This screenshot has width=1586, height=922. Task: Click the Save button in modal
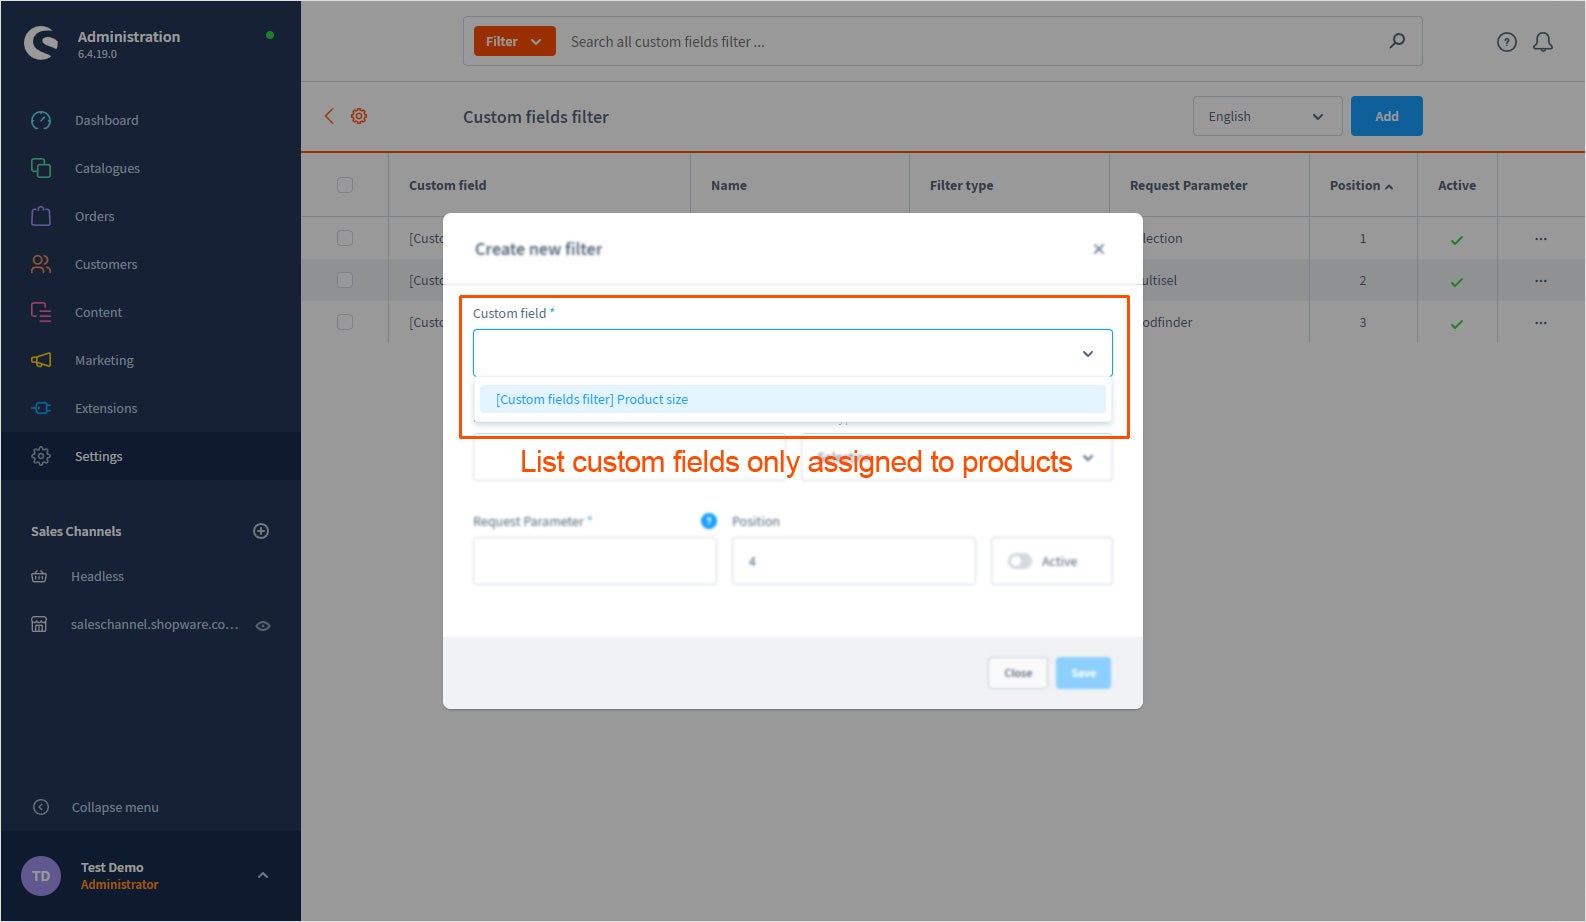tap(1083, 673)
